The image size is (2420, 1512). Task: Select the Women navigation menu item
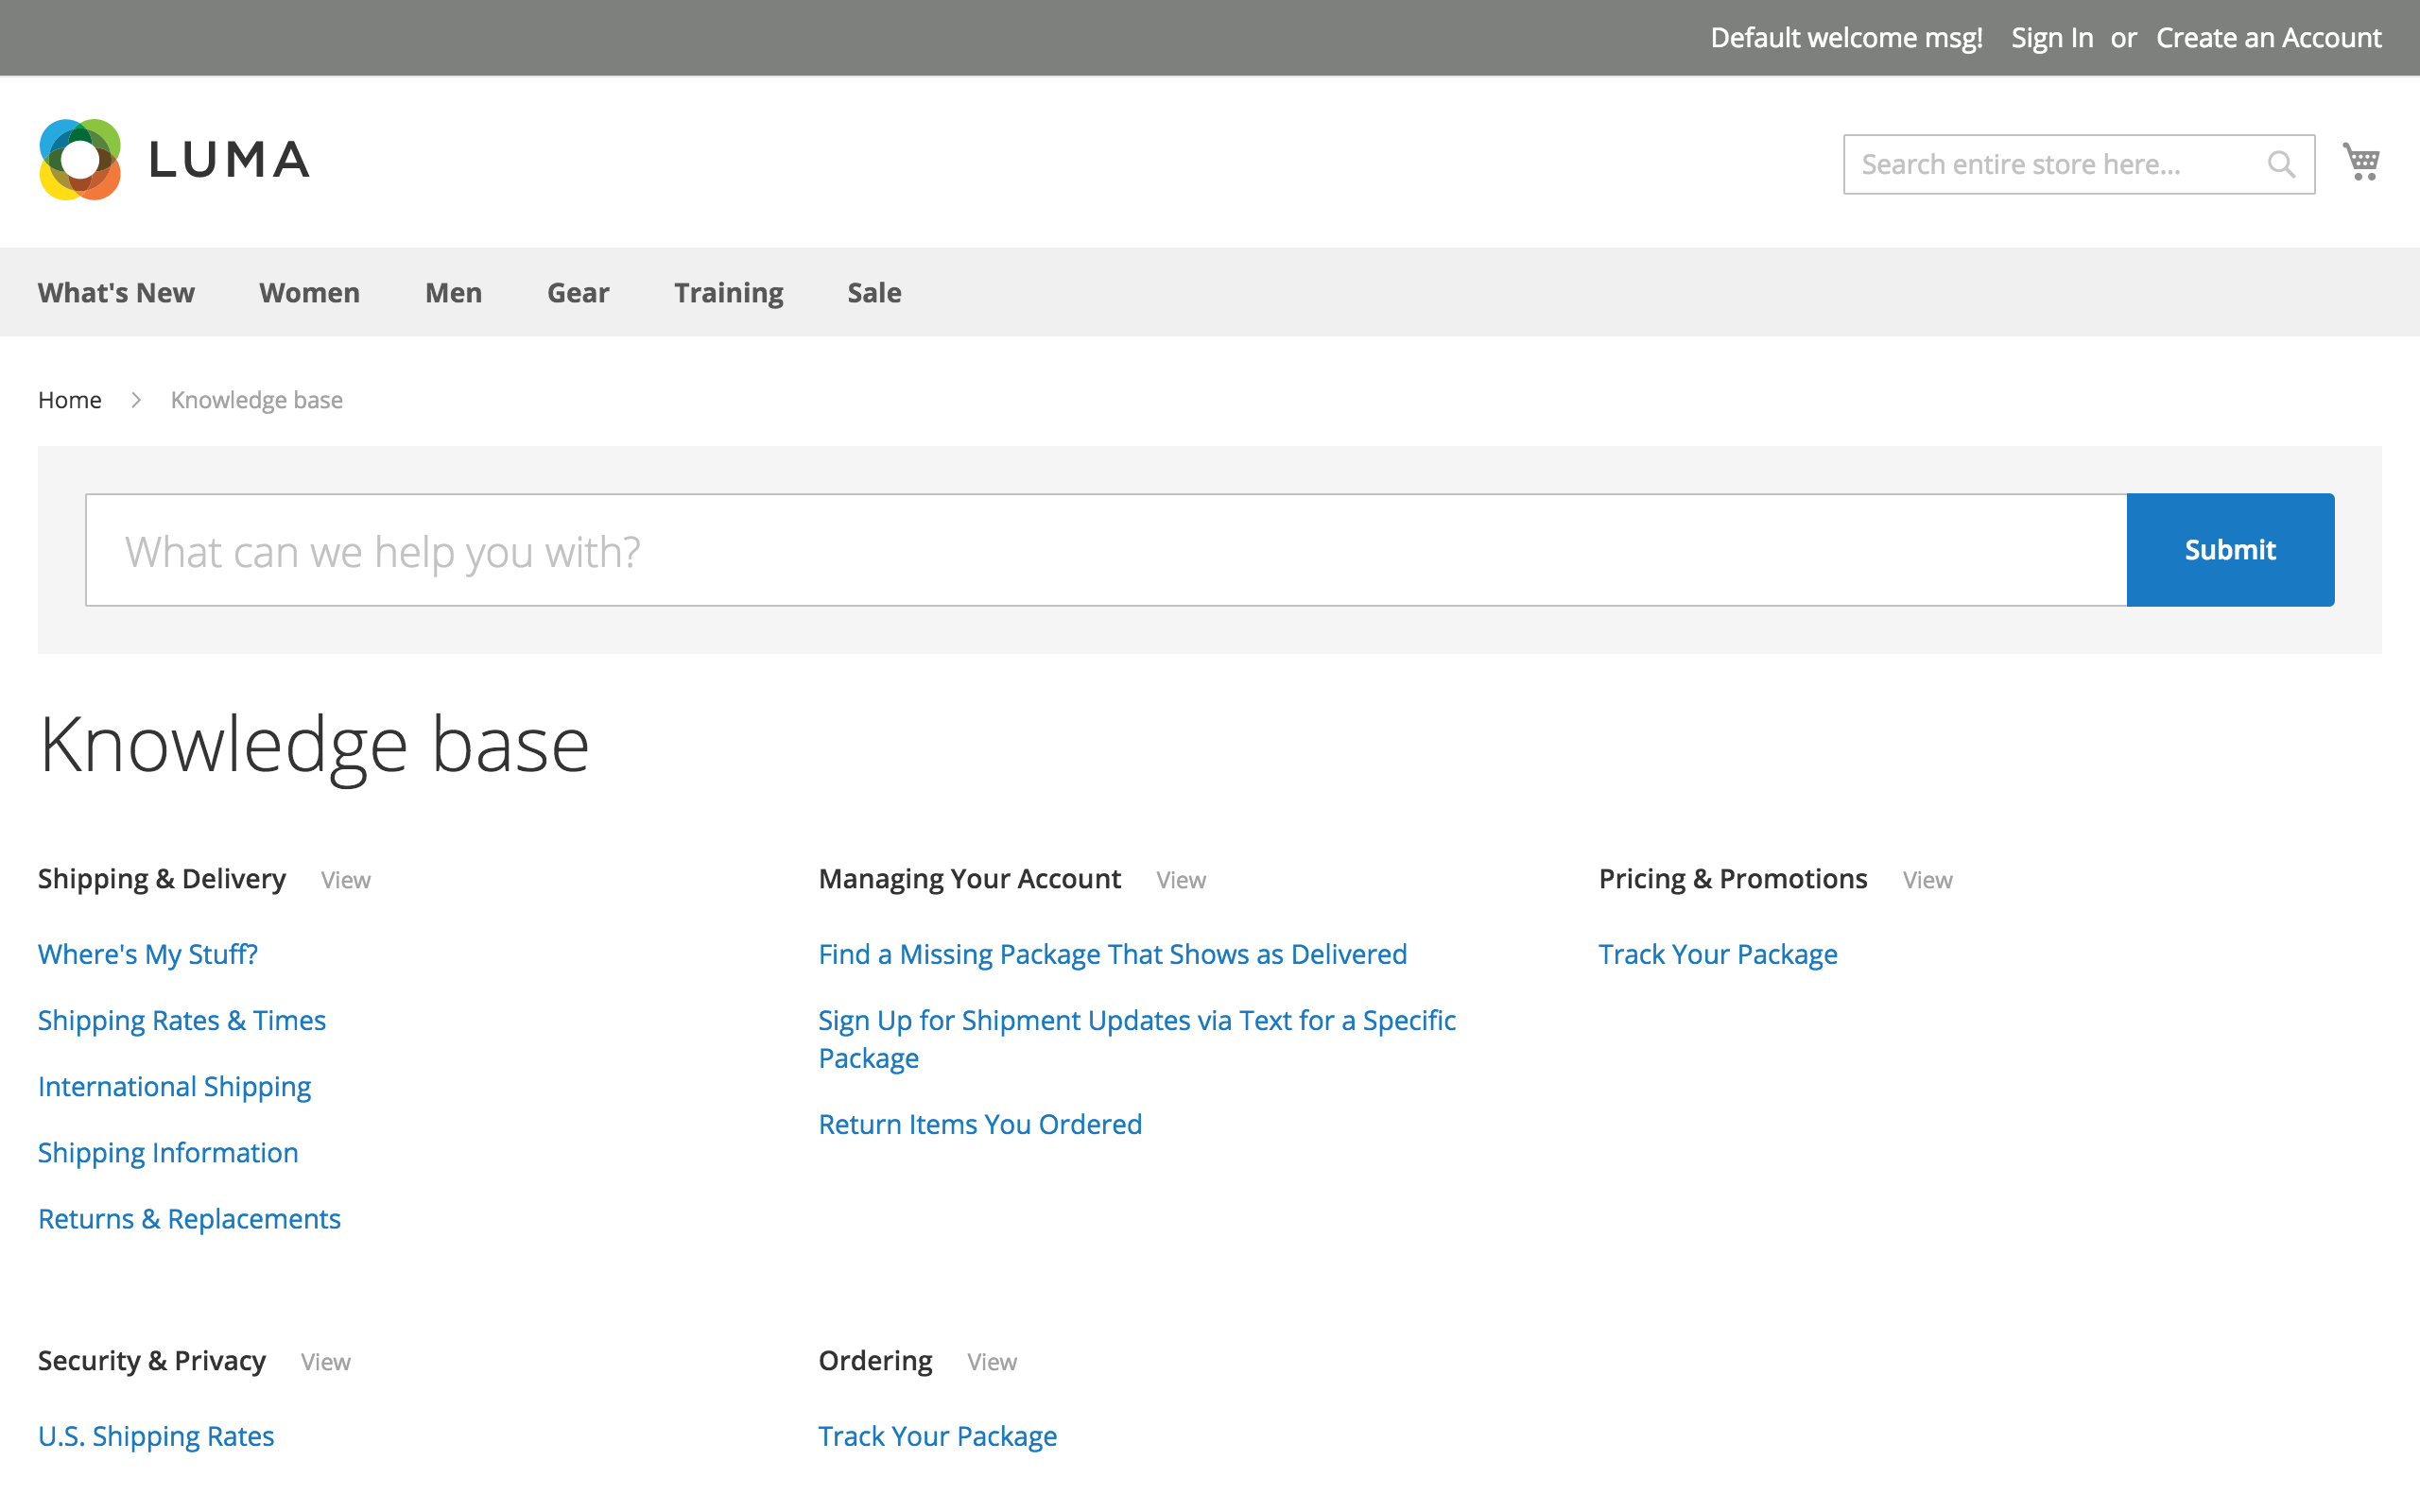(310, 291)
